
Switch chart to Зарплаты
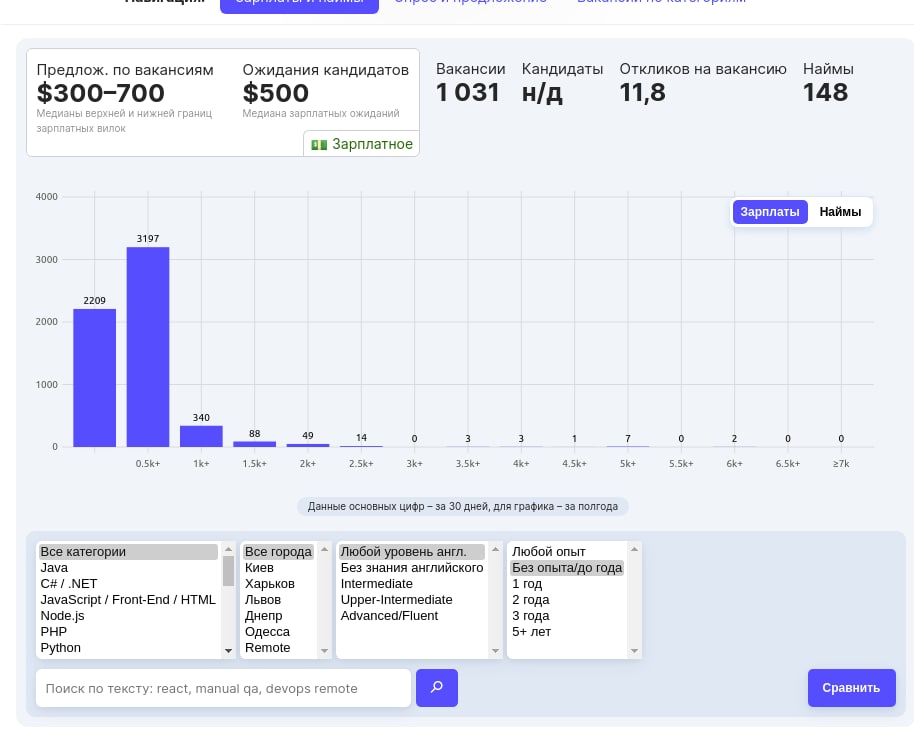click(769, 212)
